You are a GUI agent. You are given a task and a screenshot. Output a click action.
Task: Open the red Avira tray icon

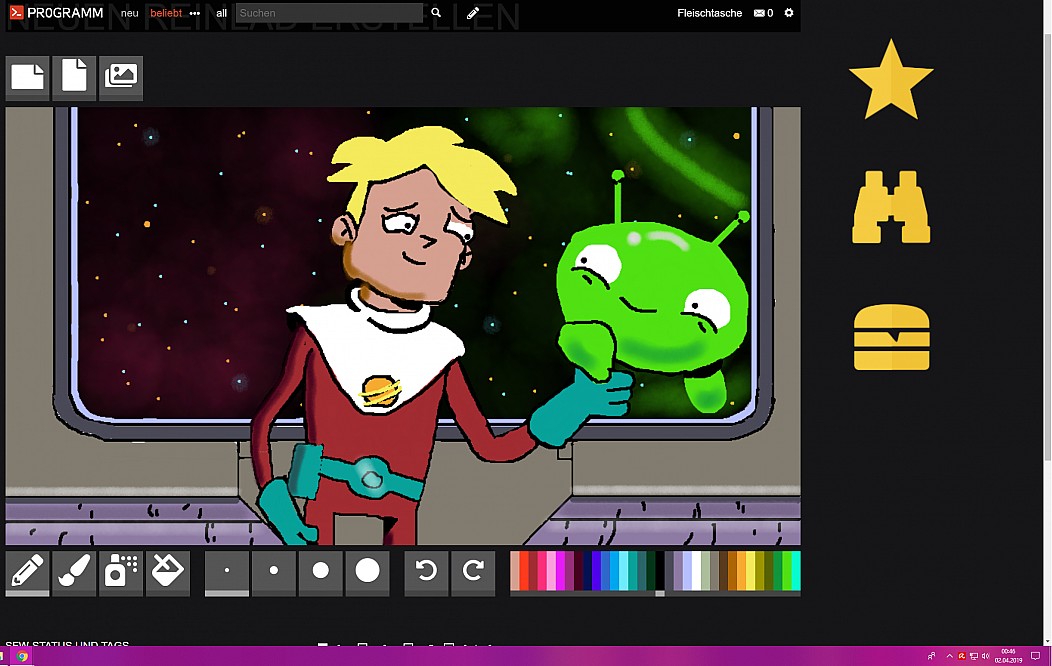(961, 657)
